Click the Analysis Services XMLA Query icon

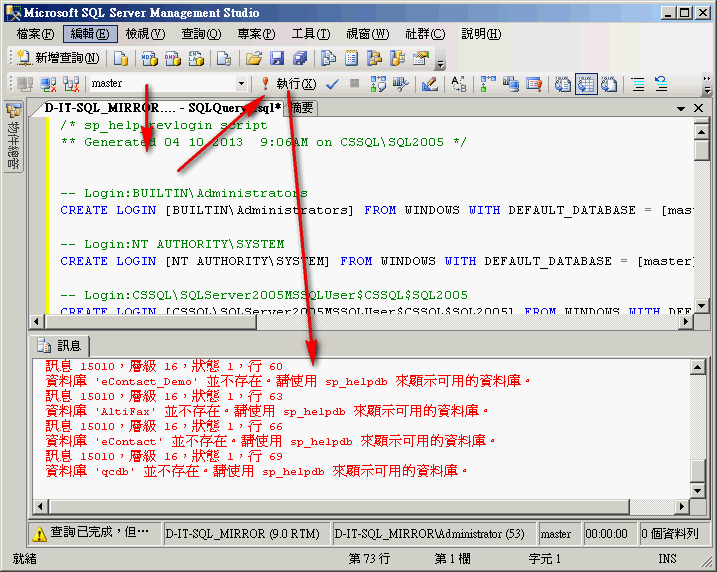tap(196, 58)
